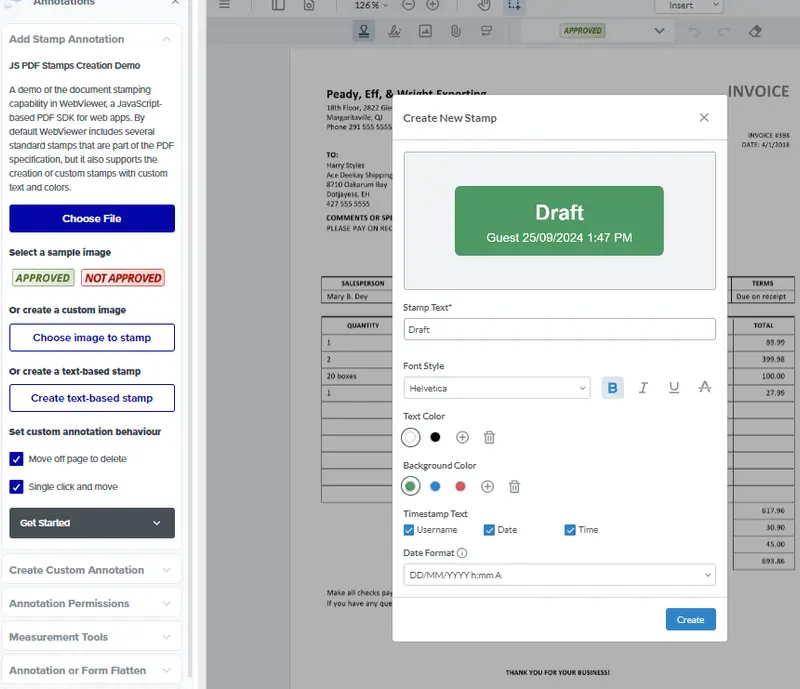Zoom in with the plus icon
The height and width of the screenshot is (689, 800).
[x=433, y=5]
